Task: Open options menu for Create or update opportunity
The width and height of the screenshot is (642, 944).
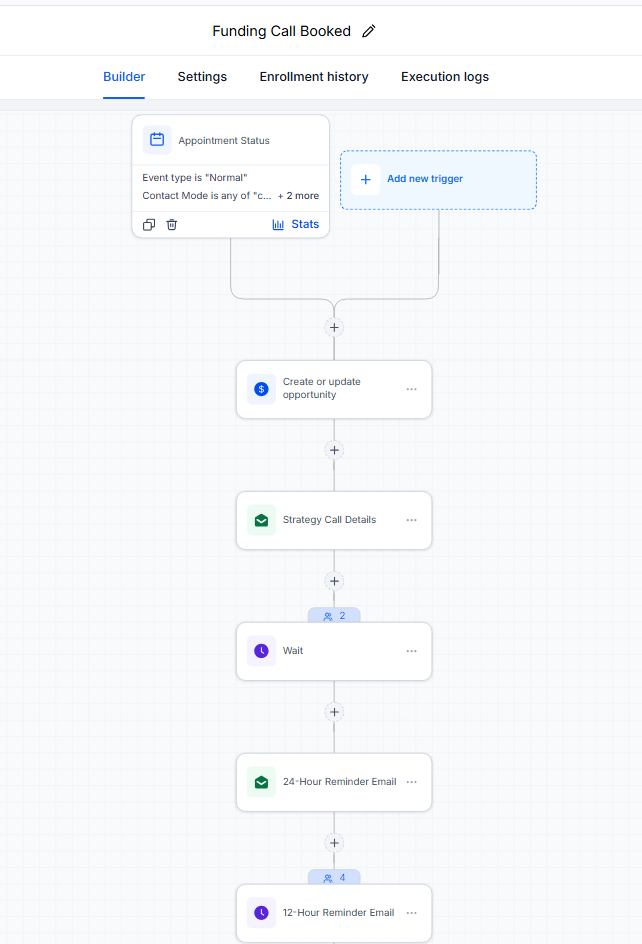Action: (411, 389)
